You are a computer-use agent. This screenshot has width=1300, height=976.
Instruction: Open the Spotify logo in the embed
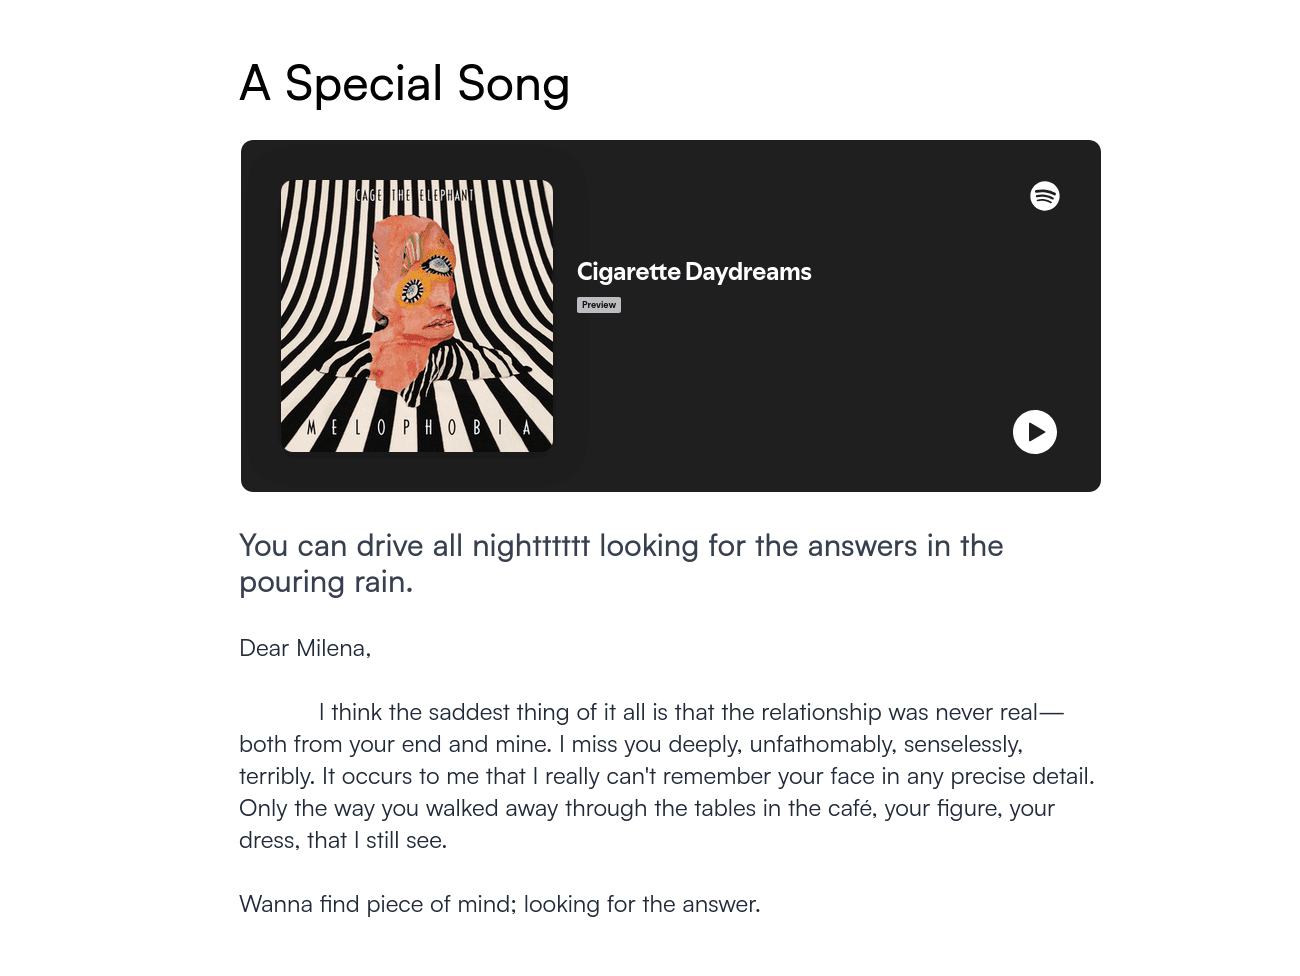1045,196
